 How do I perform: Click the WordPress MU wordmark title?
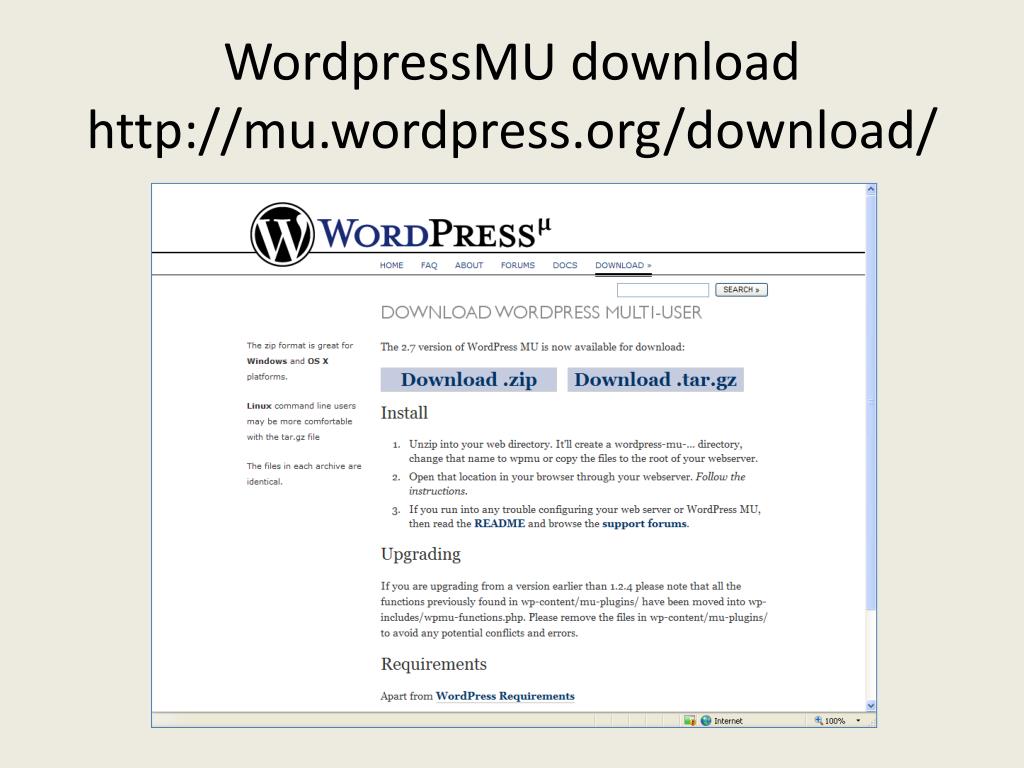pos(434,232)
